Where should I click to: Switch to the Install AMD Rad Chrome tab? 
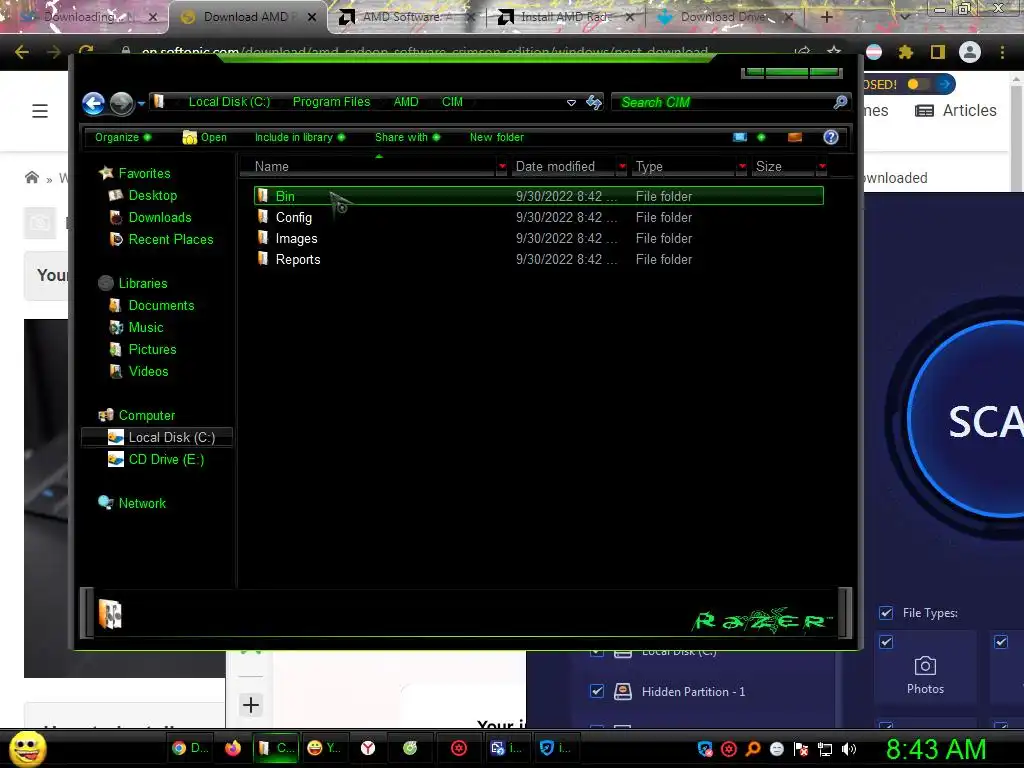click(564, 17)
